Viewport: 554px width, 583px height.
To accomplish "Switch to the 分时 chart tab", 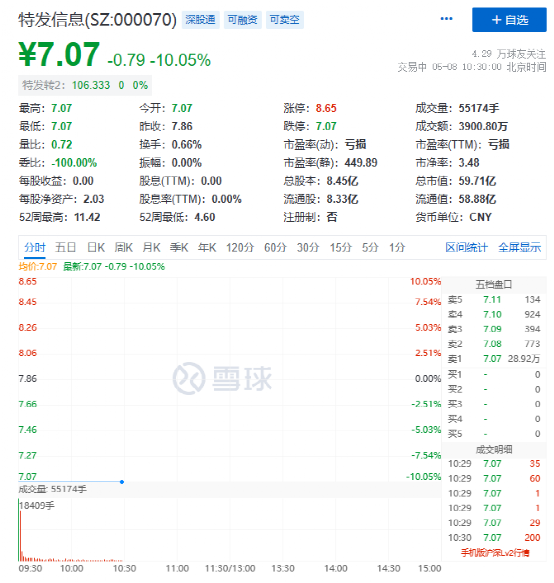I will tap(35, 247).
